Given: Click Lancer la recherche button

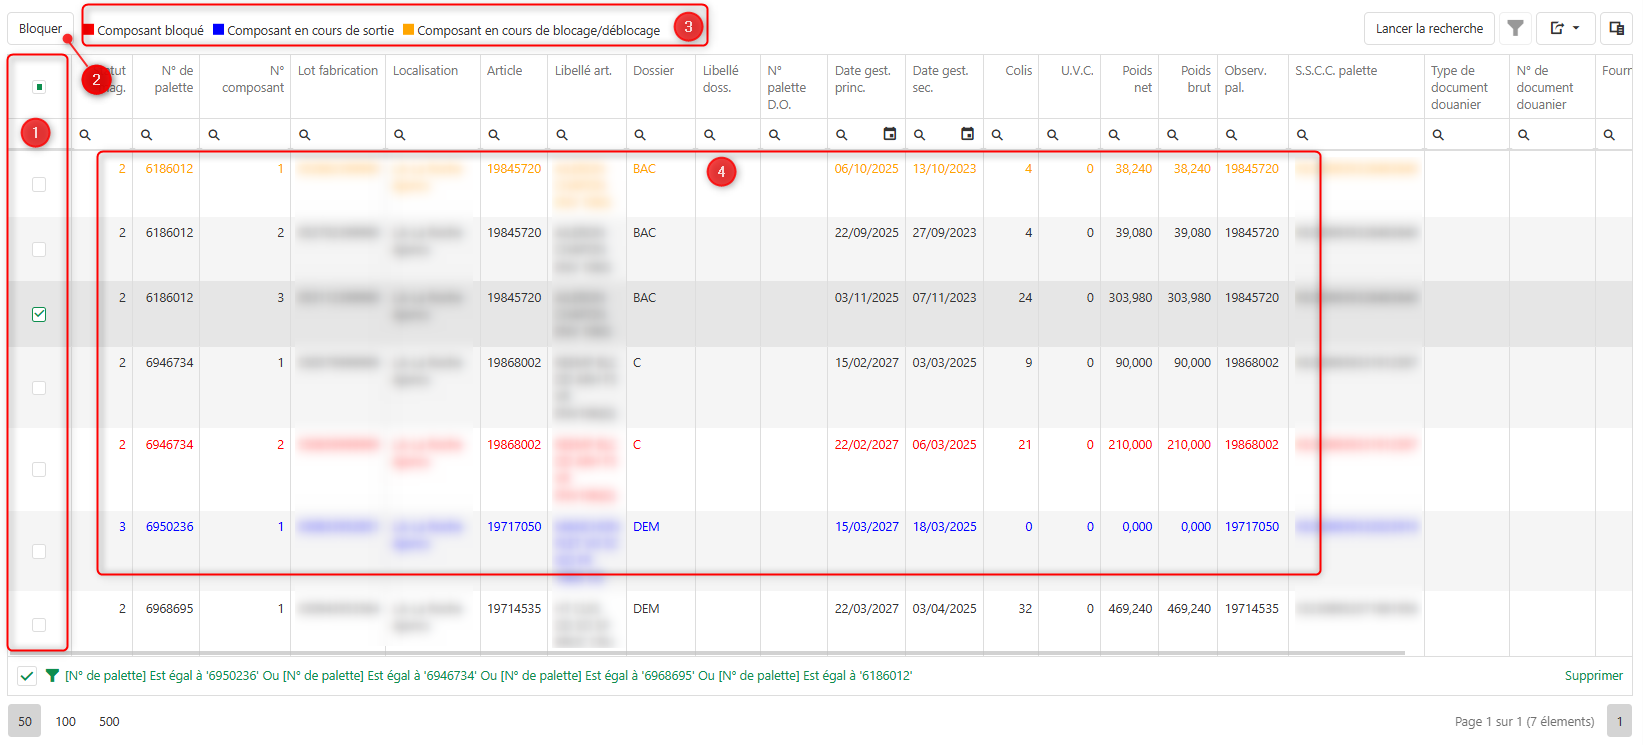Looking at the screenshot, I should 1428,29.
